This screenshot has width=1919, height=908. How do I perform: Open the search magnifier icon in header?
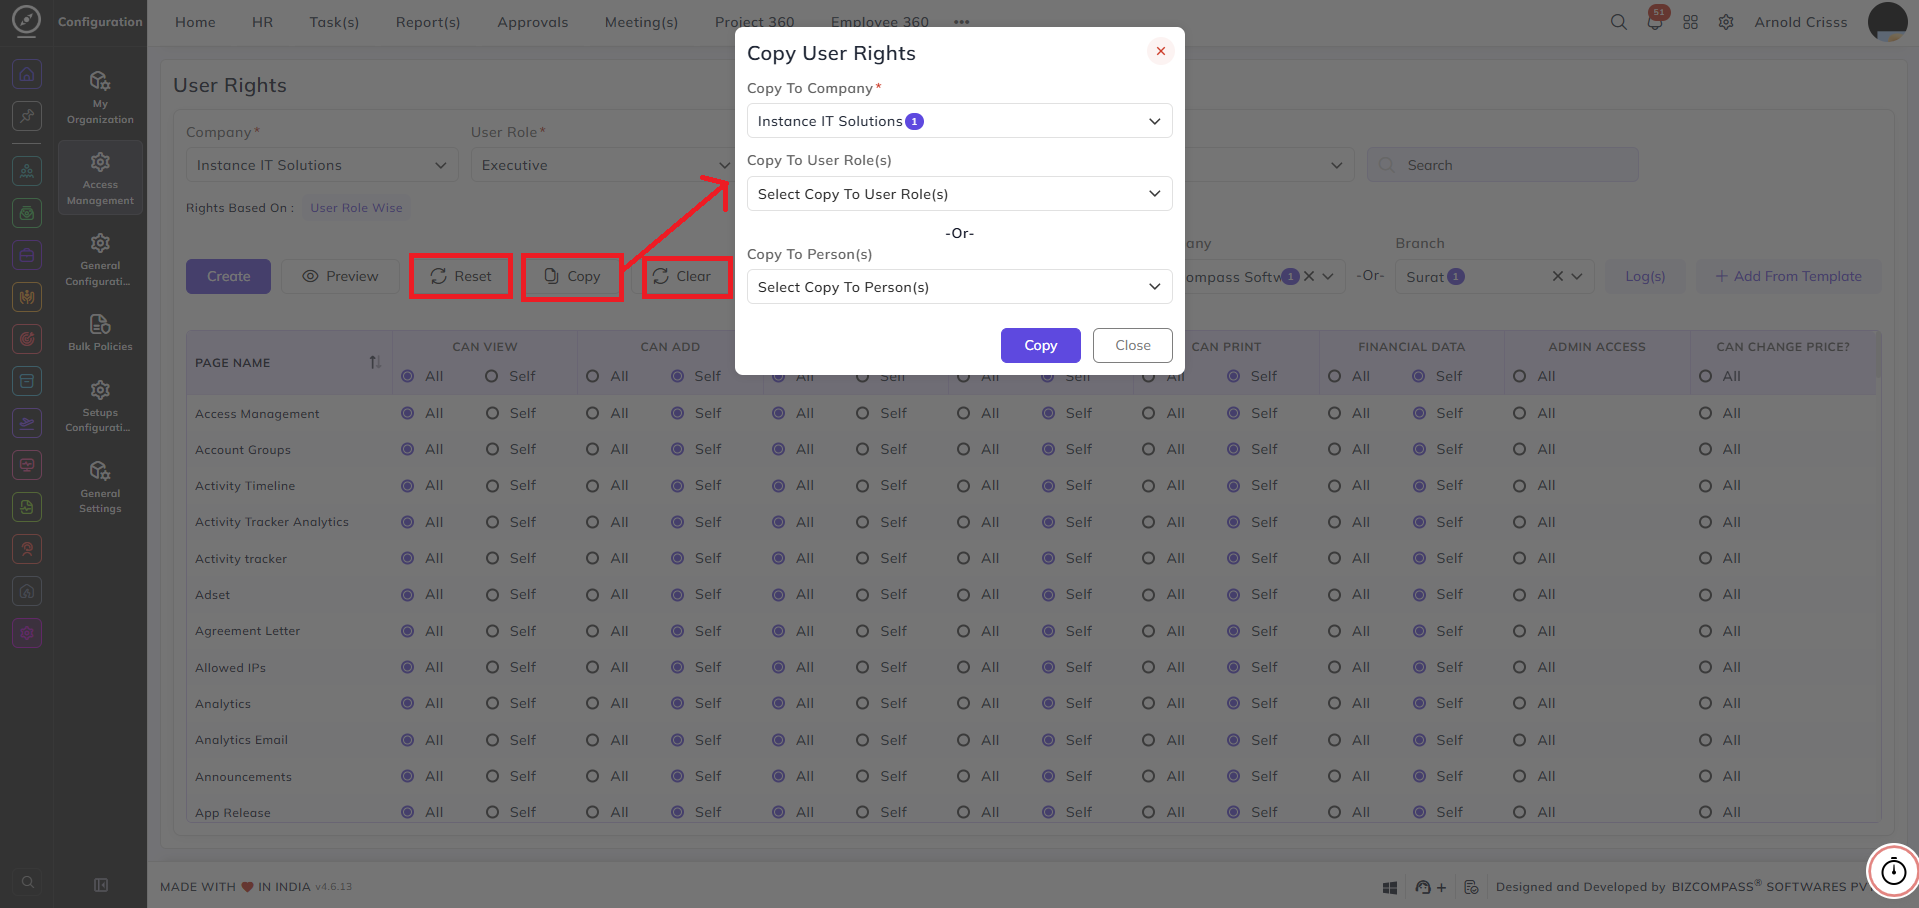1618,22
